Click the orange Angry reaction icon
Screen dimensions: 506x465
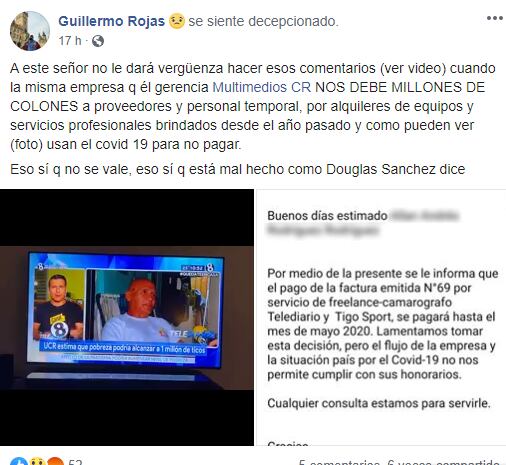pyautogui.click(x=55, y=462)
